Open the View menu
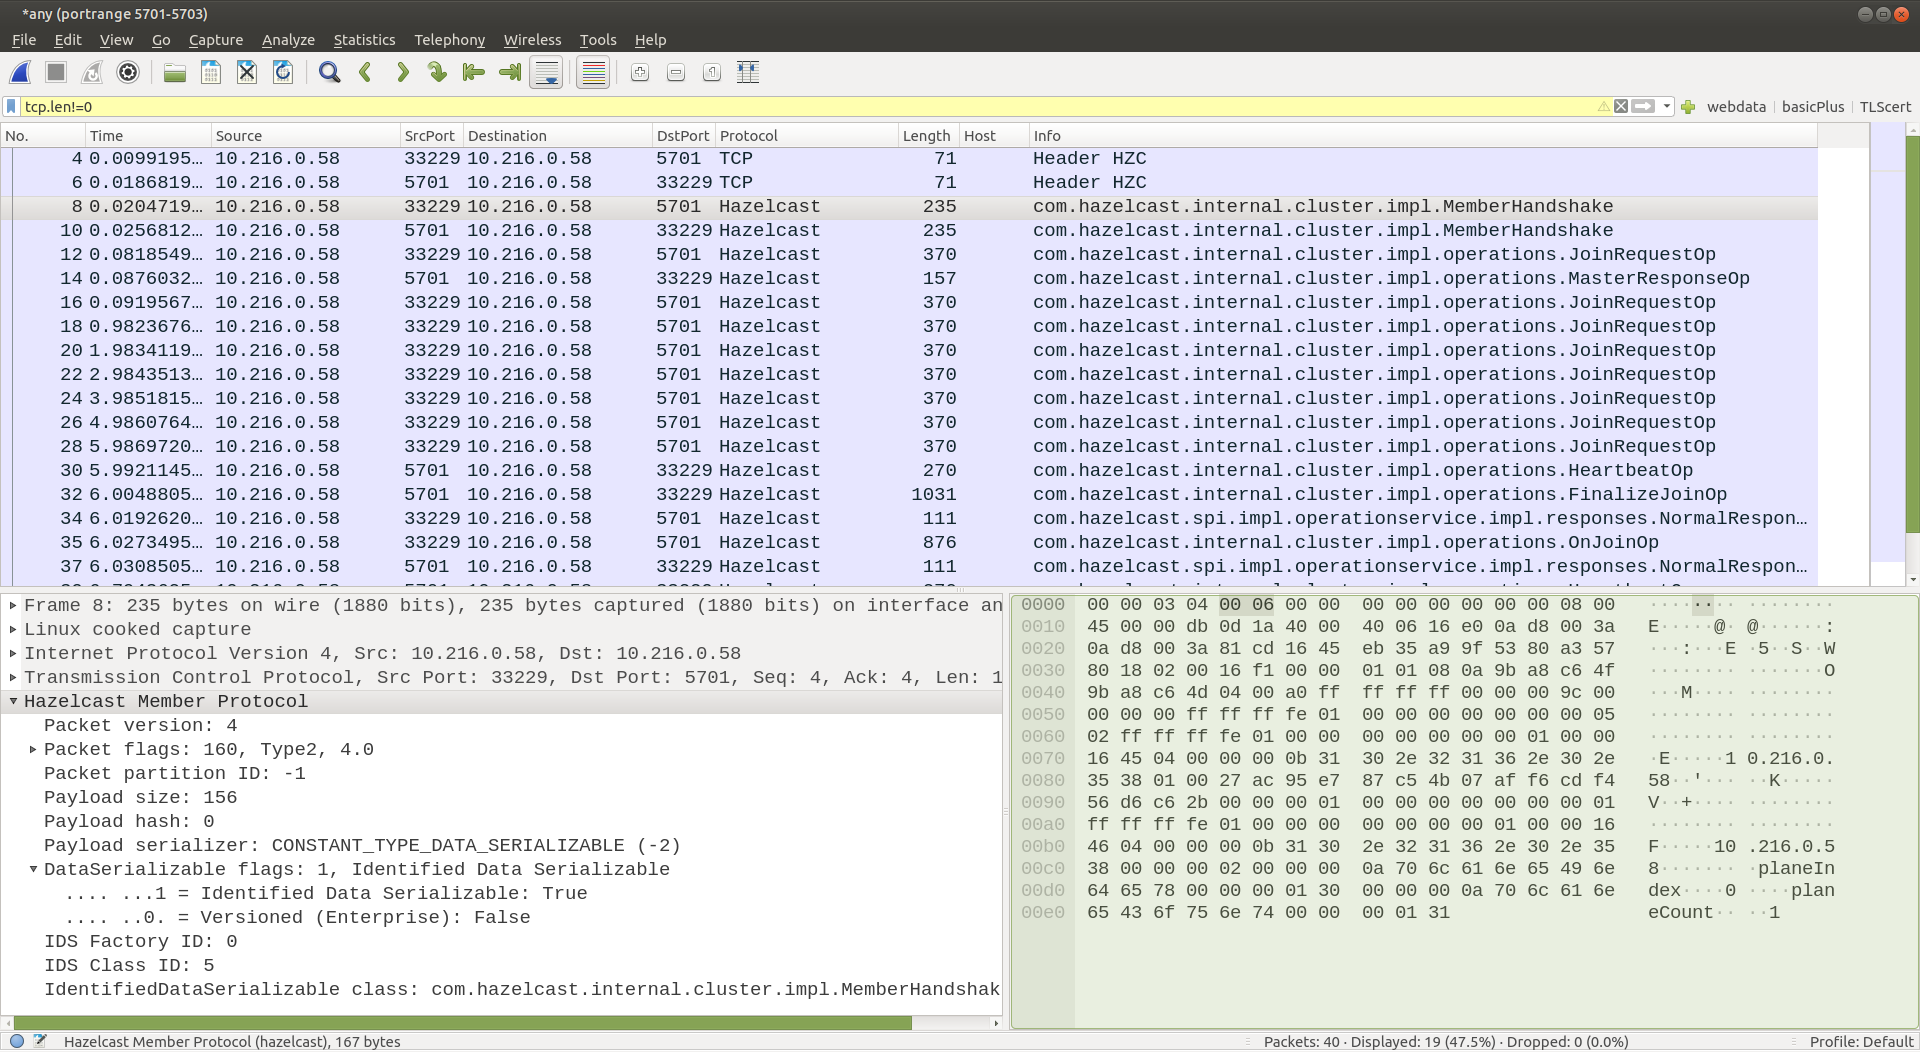Image resolution: width=1920 pixels, height=1052 pixels. [x=116, y=40]
